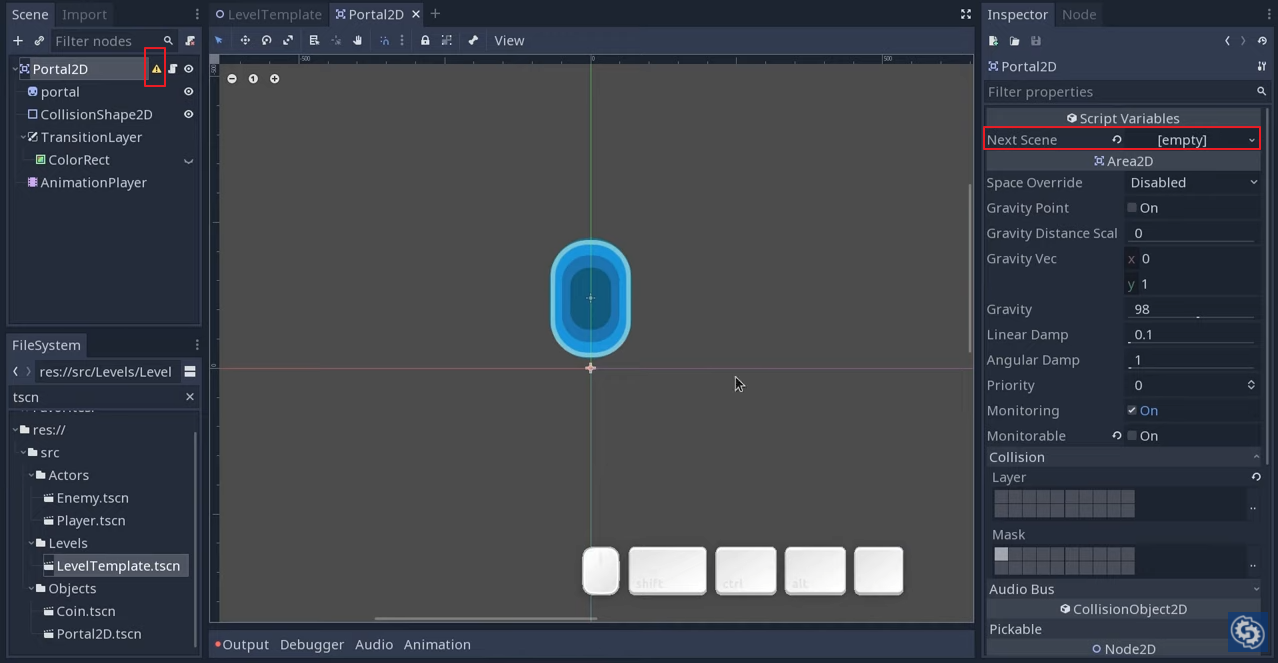Screen dimensions: 1278x663
Task: Save the current resource in Inspector
Action: coord(1036,41)
